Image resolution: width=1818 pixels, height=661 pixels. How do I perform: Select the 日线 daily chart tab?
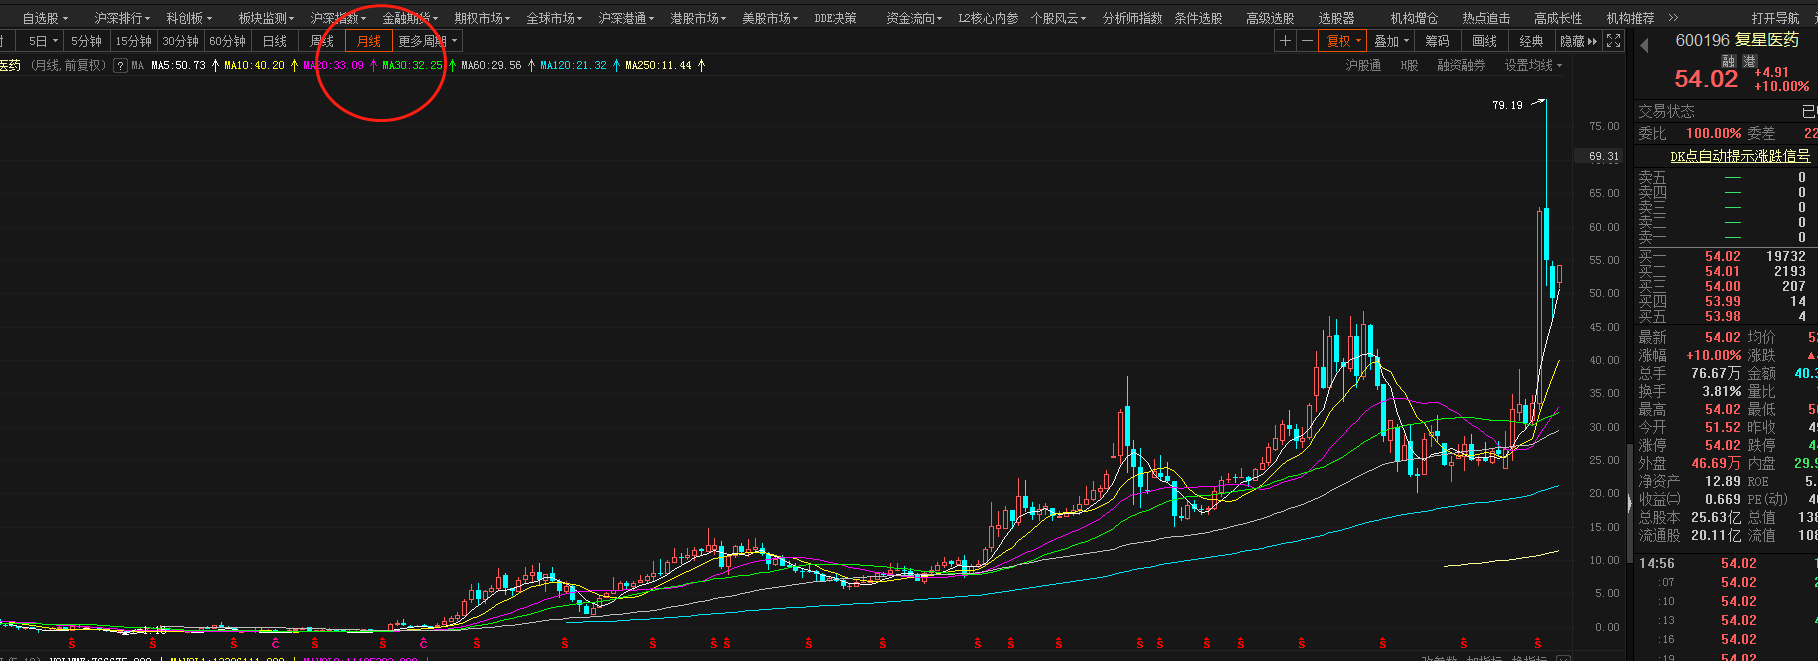coord(274,41)
